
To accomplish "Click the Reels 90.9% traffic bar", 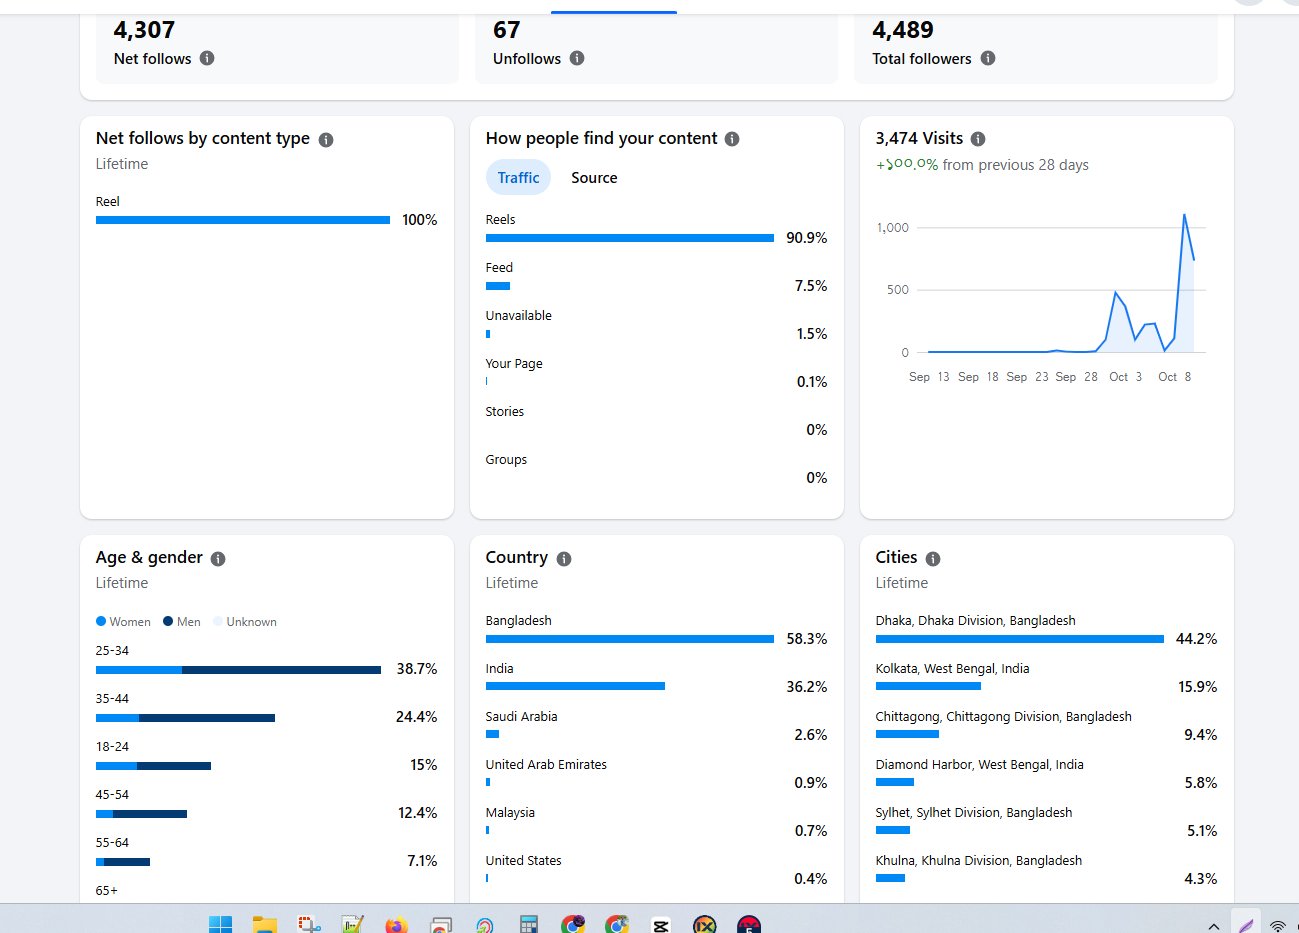I will pyautogui.click(x=630, y=238).
